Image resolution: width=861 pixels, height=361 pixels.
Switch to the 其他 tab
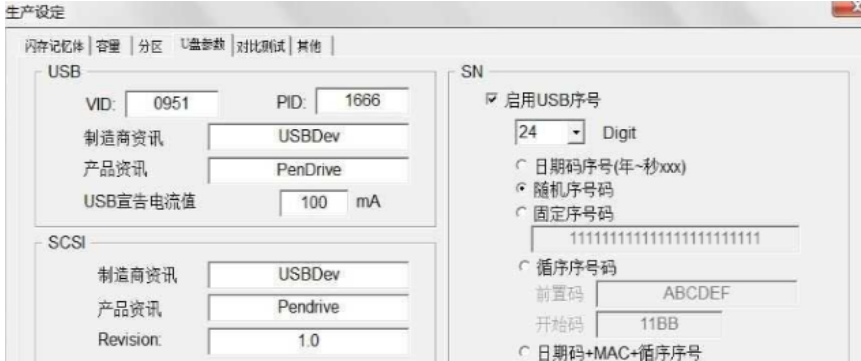309,47
